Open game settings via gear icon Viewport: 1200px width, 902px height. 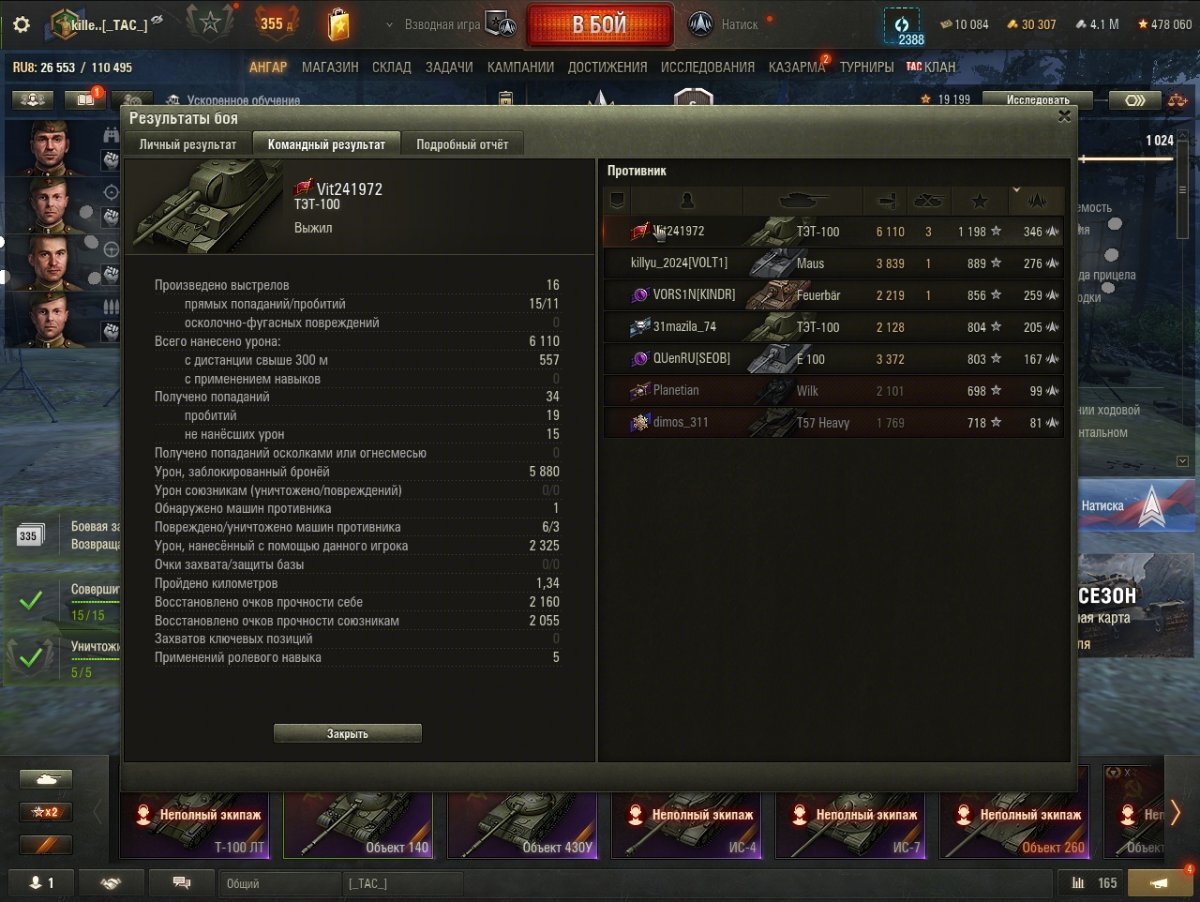[21, 25]
